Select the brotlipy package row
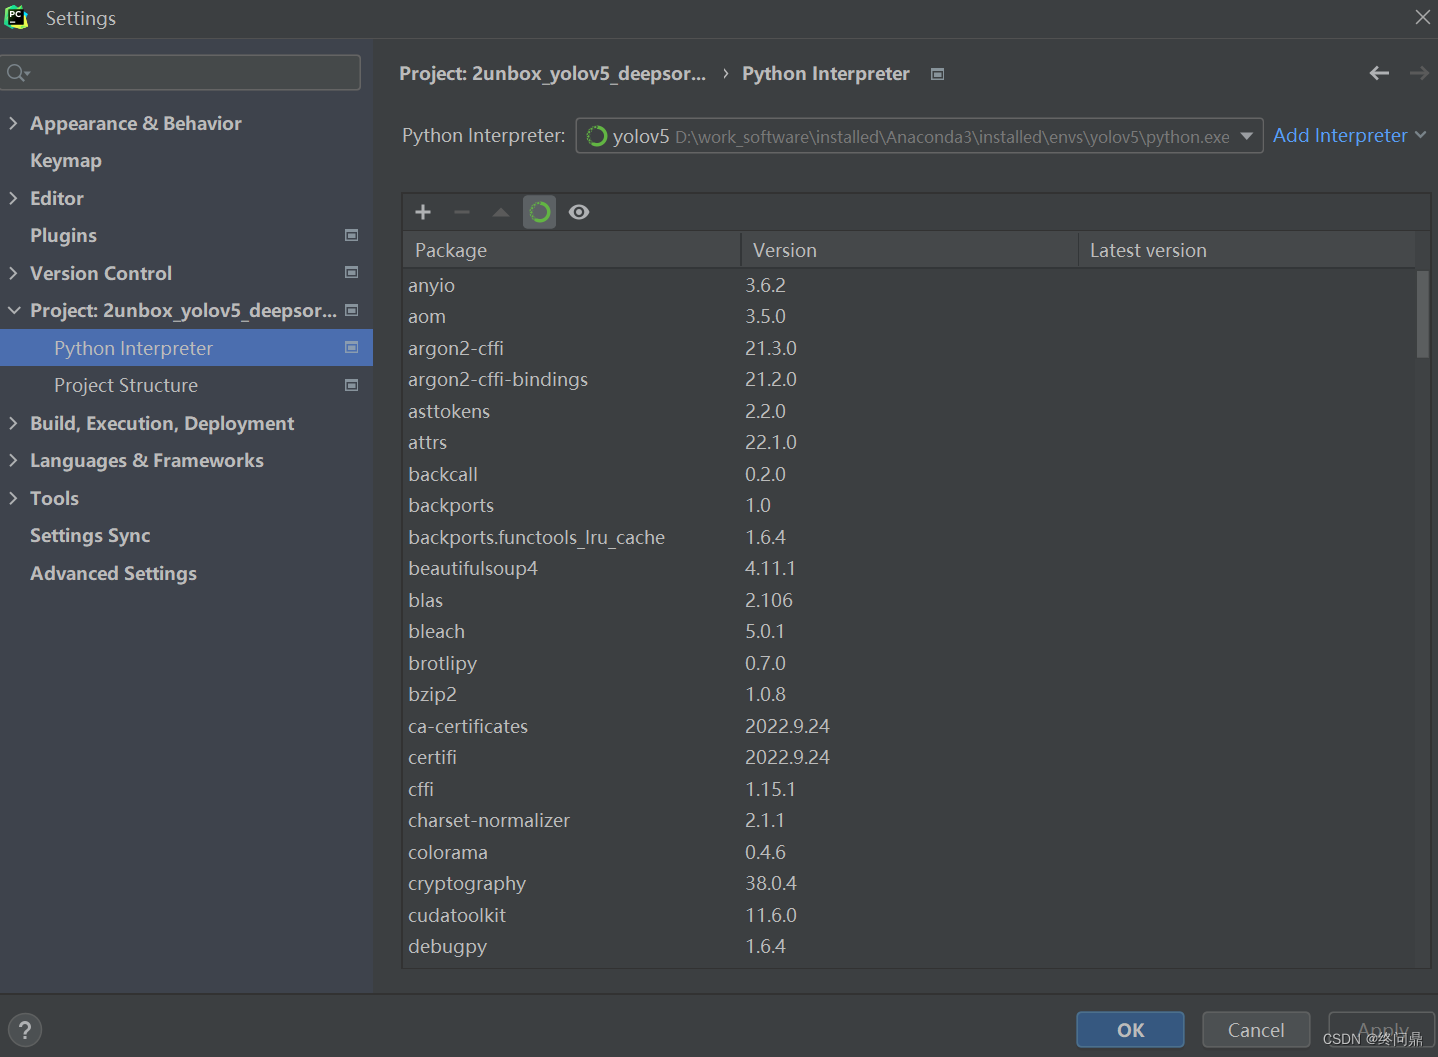Image resolution: width=1438 pixels, height=1057 pixels. tap(909, 663)
